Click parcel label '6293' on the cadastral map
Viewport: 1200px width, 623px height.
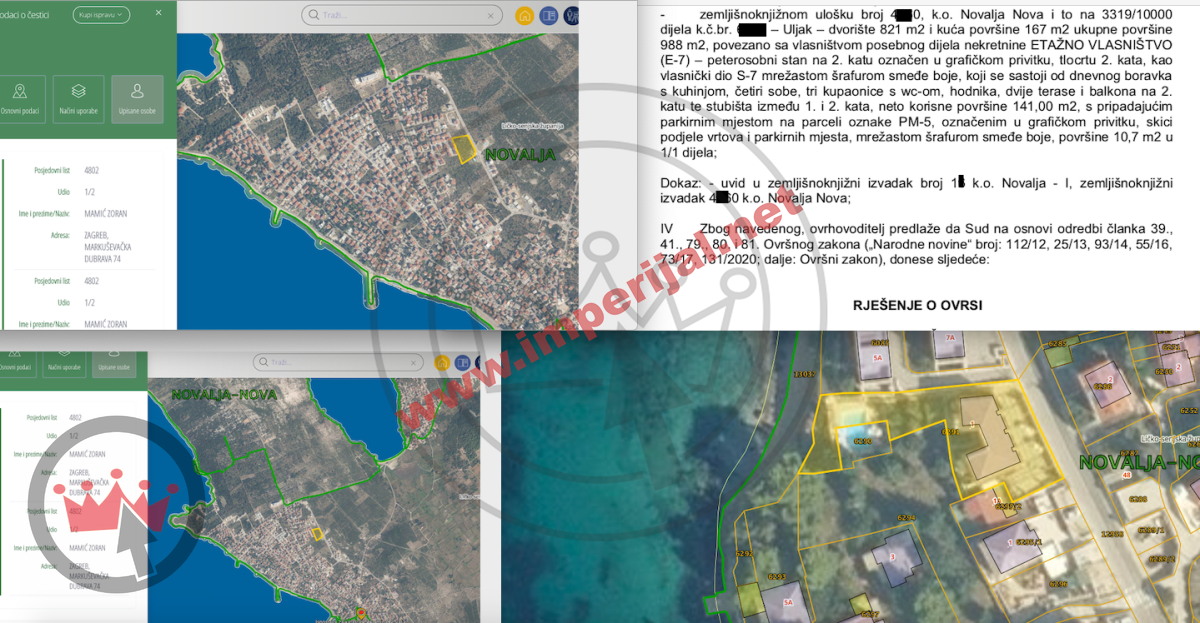777,577
